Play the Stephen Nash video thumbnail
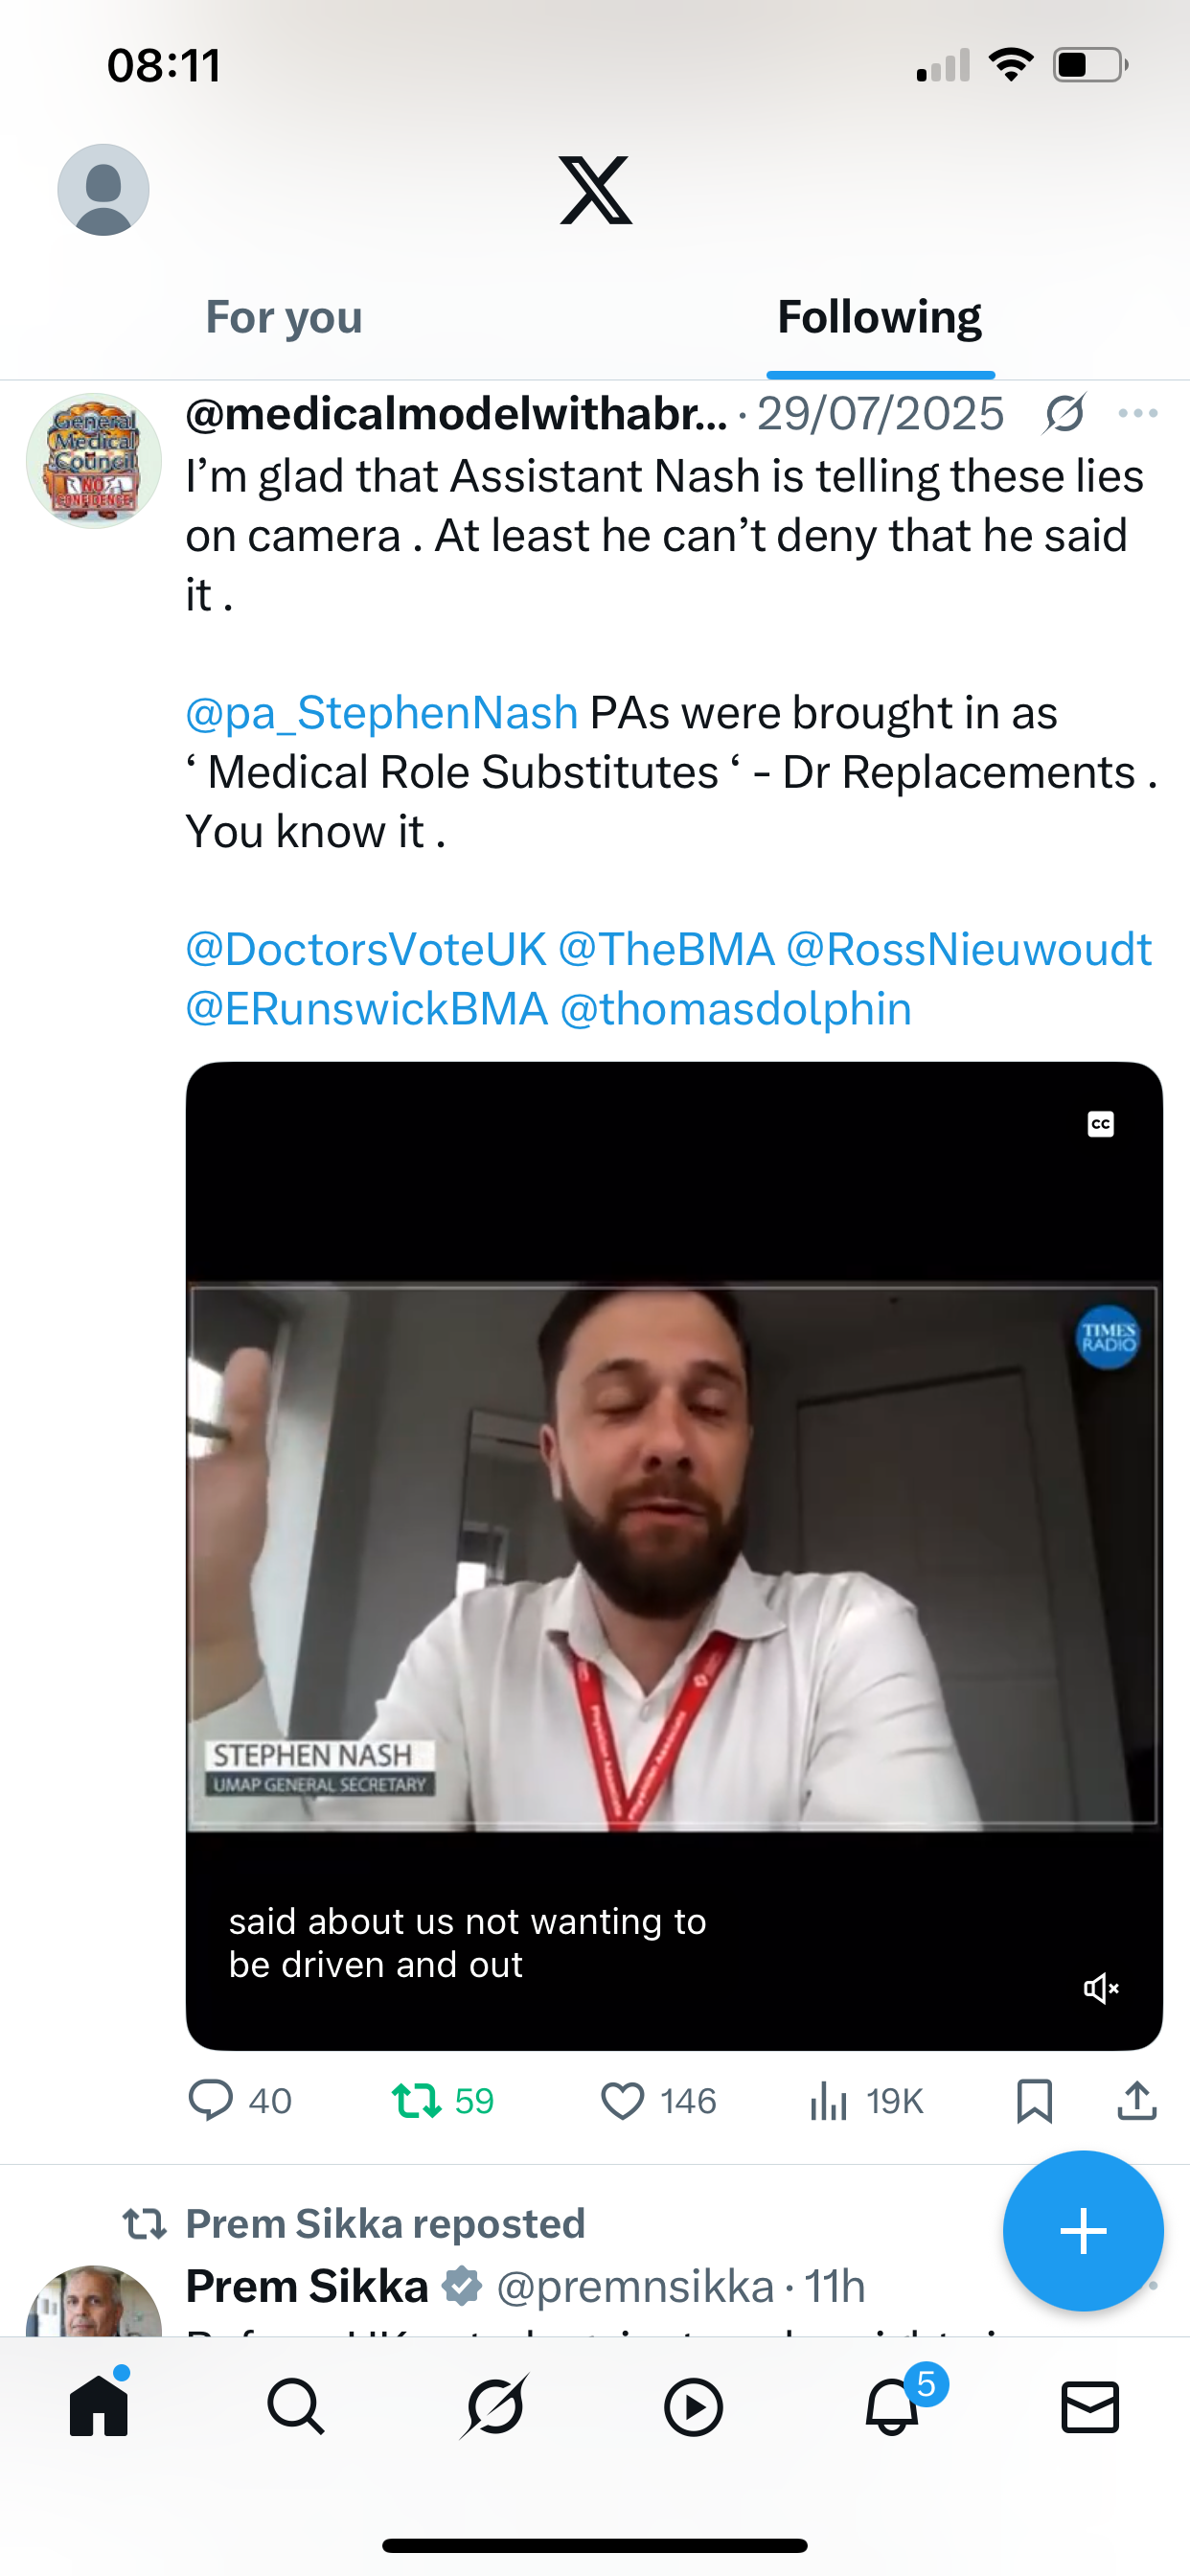This screenshot has width=1190, height=2576. pos(674,1556)
